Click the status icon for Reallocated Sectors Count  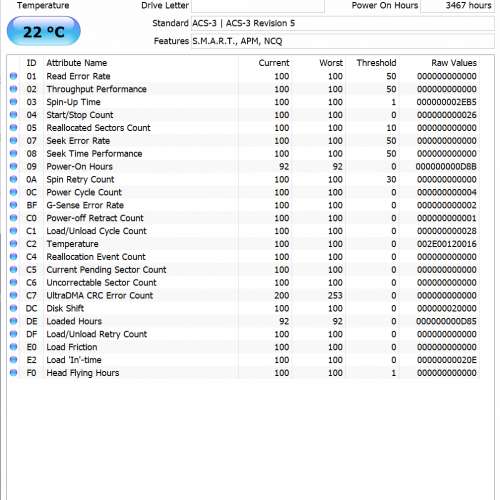13,128
